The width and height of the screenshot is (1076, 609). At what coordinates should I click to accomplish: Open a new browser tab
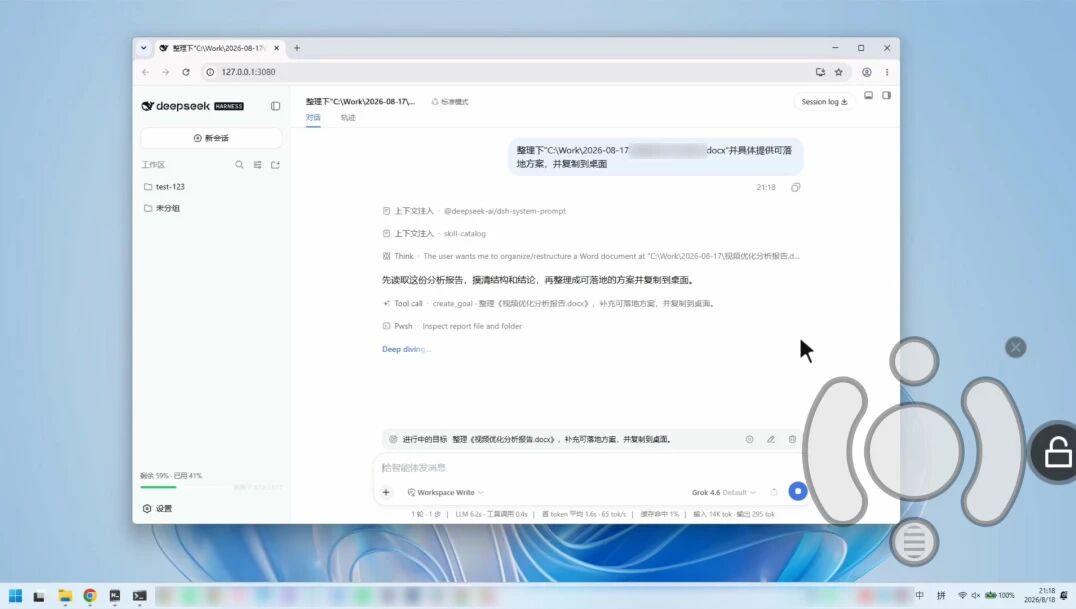pos(297,48)
